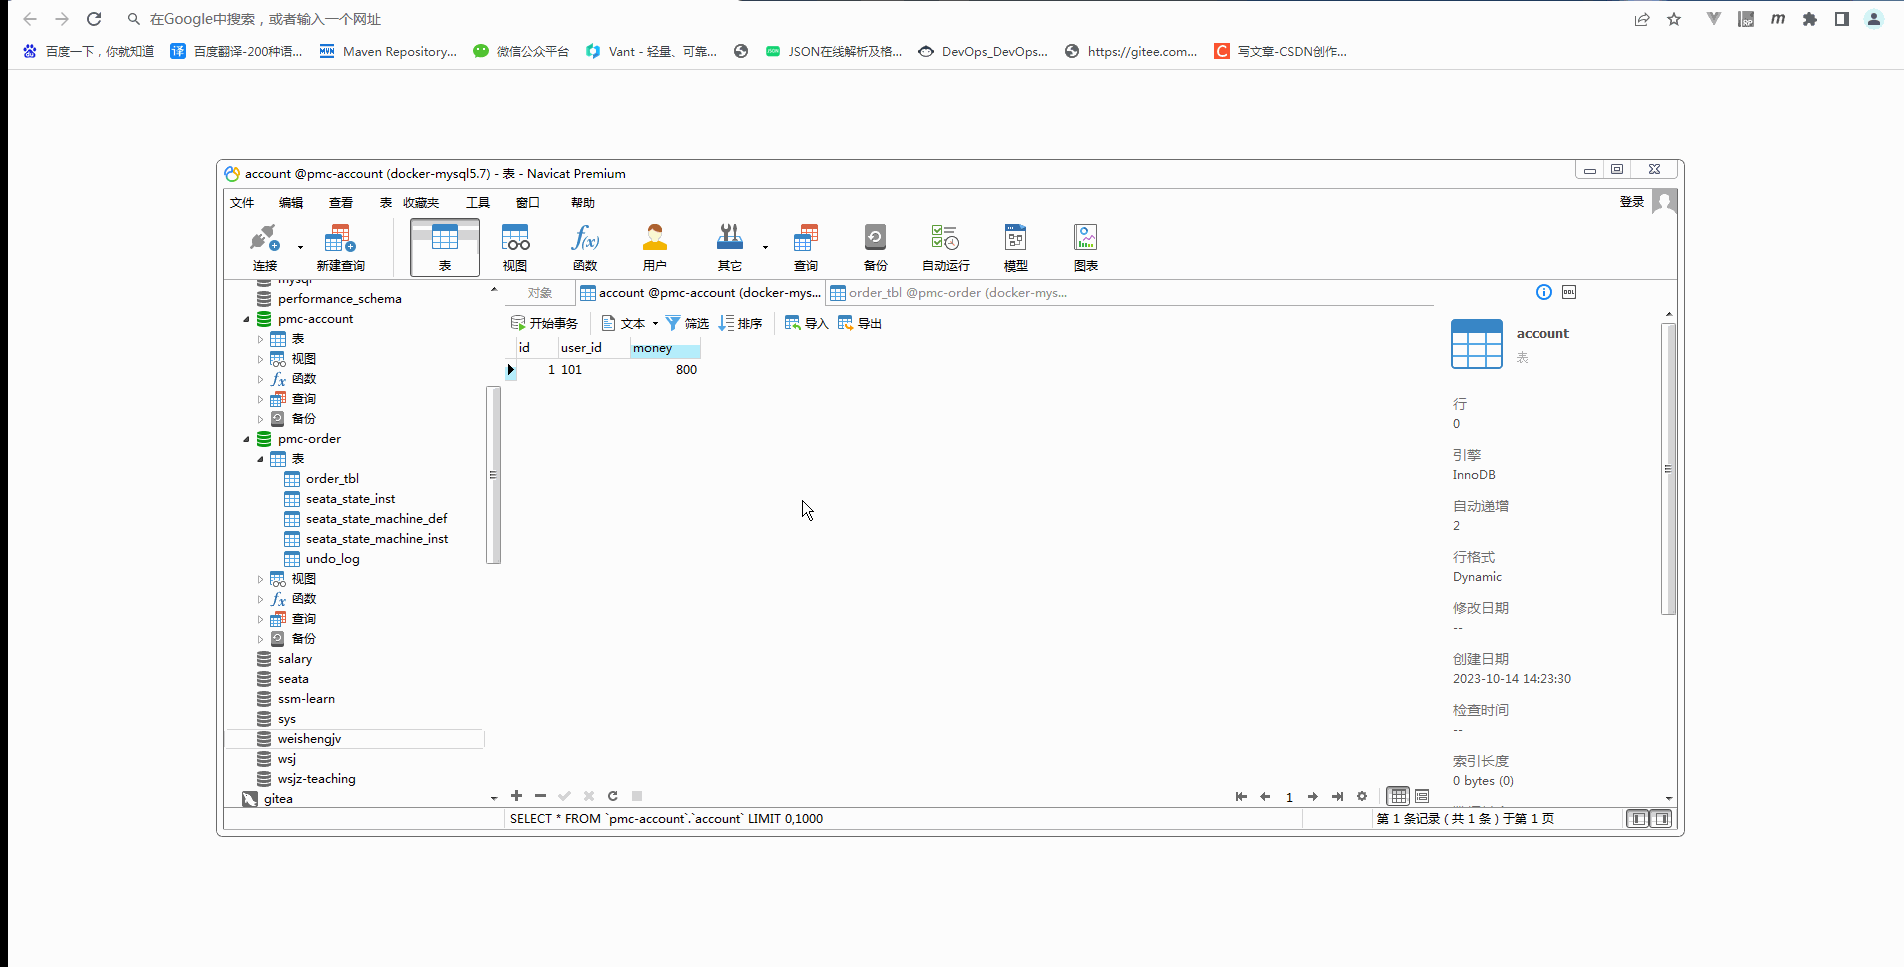Collapse the pmc-order 表 tree node
This screenshot has width=1904, height=967.
coord(260,458)
